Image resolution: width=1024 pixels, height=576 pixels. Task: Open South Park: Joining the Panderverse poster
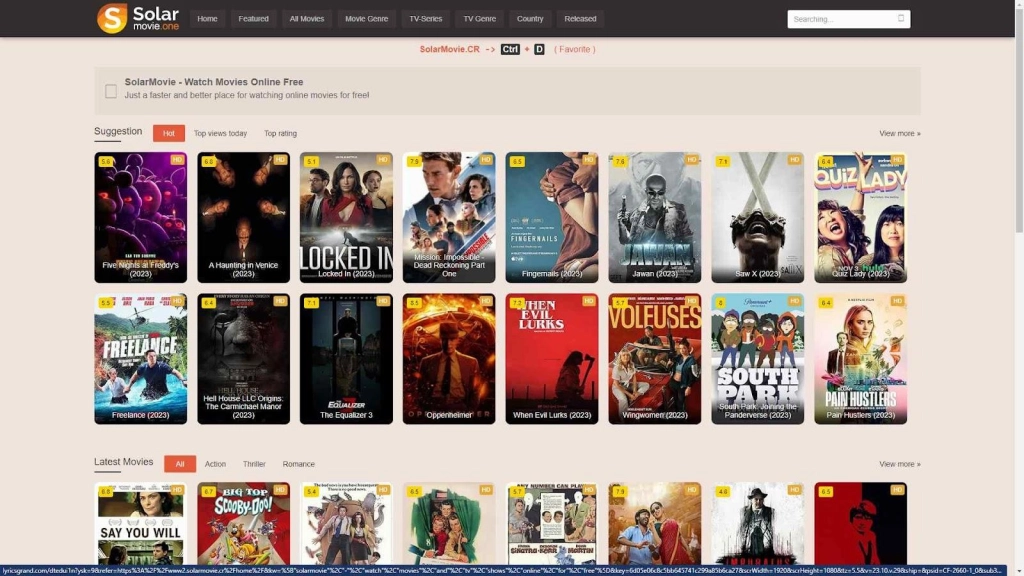(x=758, y=359)
